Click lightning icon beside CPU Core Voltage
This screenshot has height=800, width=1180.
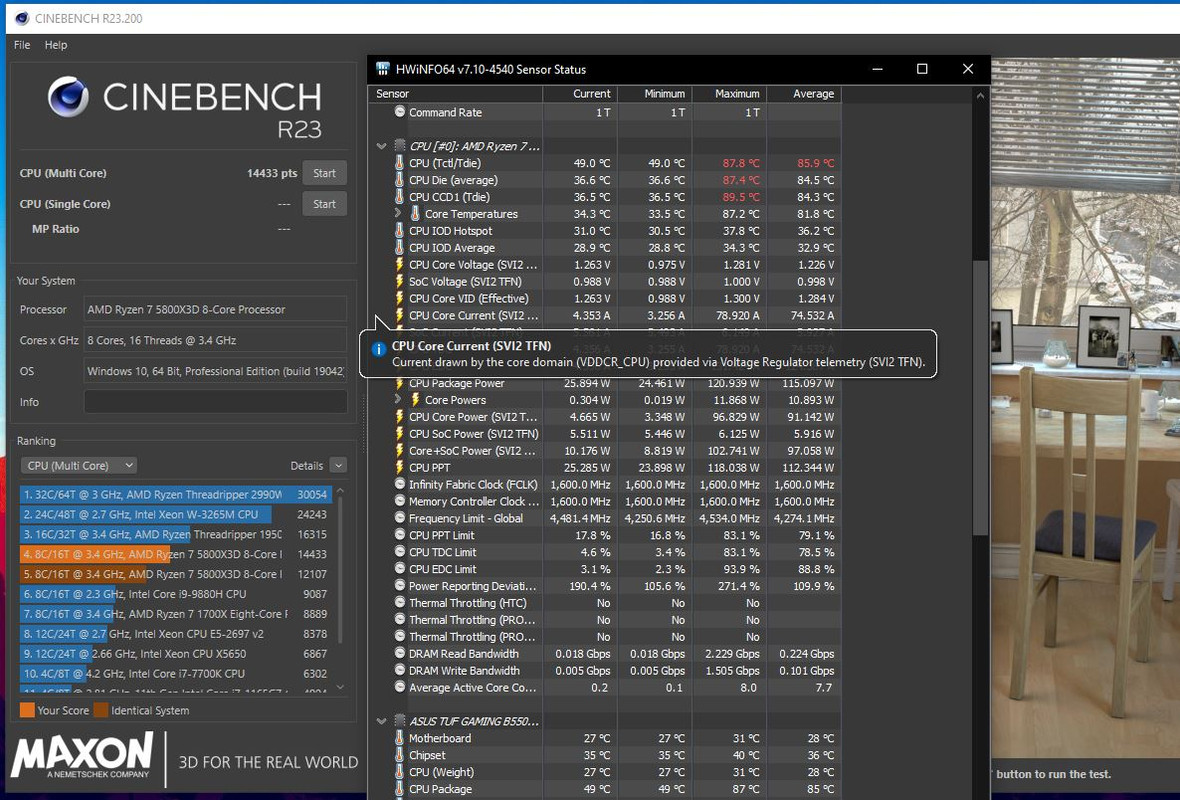tap(400, 264)
